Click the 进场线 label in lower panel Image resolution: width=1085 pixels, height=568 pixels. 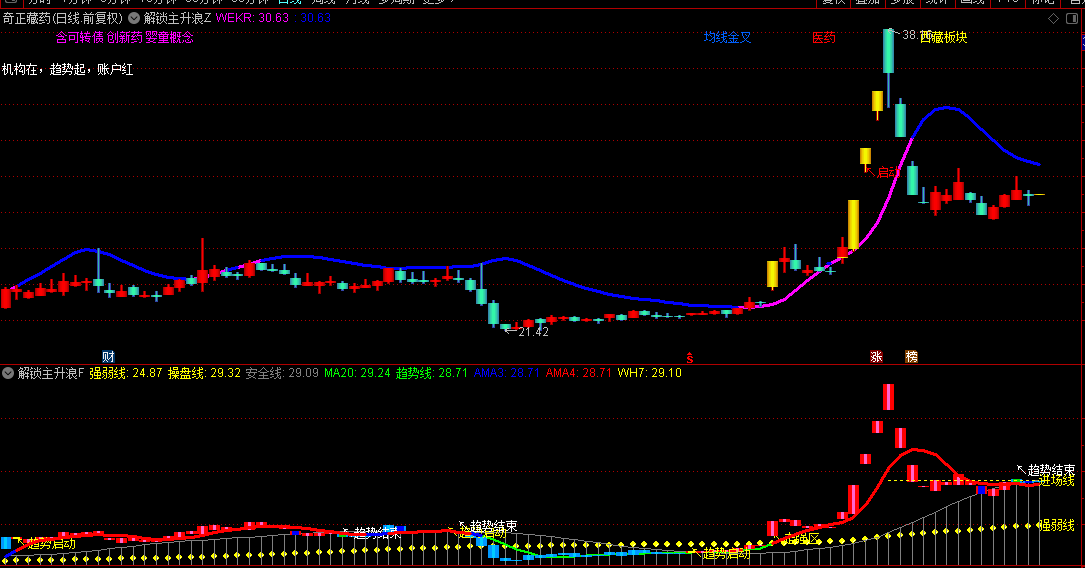pos(1057,481)
